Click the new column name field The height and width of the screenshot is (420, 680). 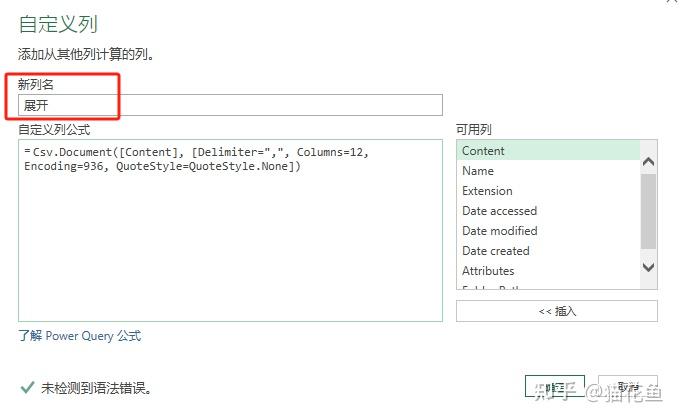click(230, 105)
